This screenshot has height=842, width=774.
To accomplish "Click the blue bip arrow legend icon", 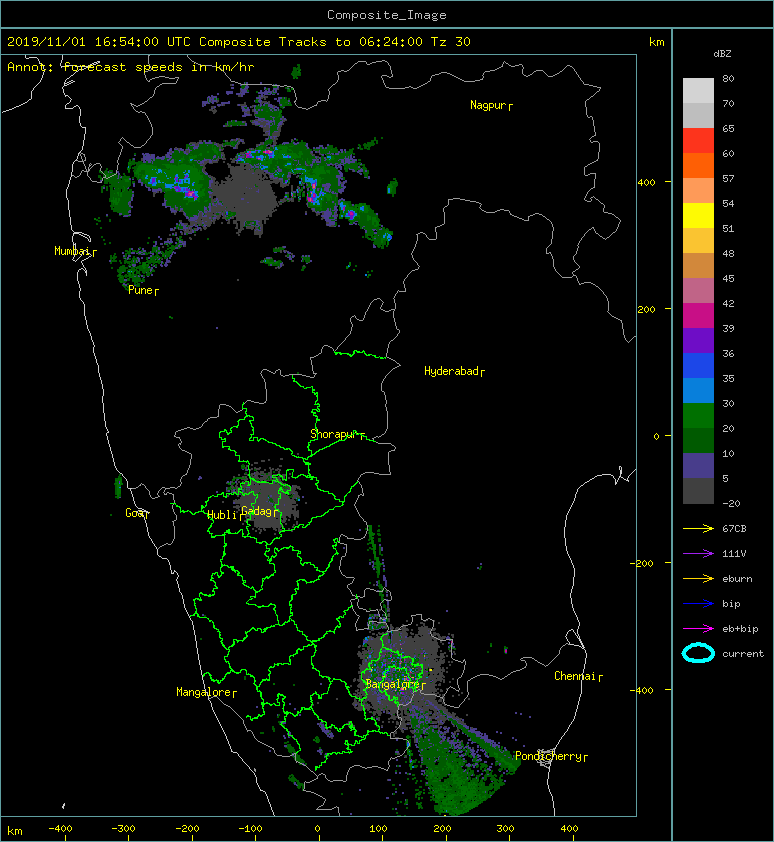I will click(x=698, y=604).
